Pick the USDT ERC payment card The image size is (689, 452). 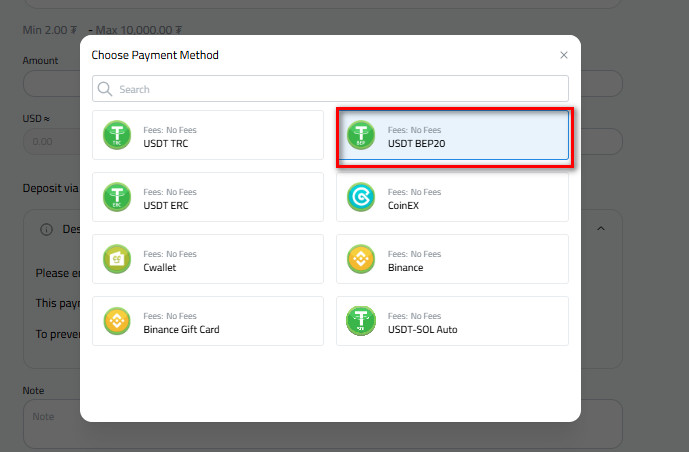(208, 197)
